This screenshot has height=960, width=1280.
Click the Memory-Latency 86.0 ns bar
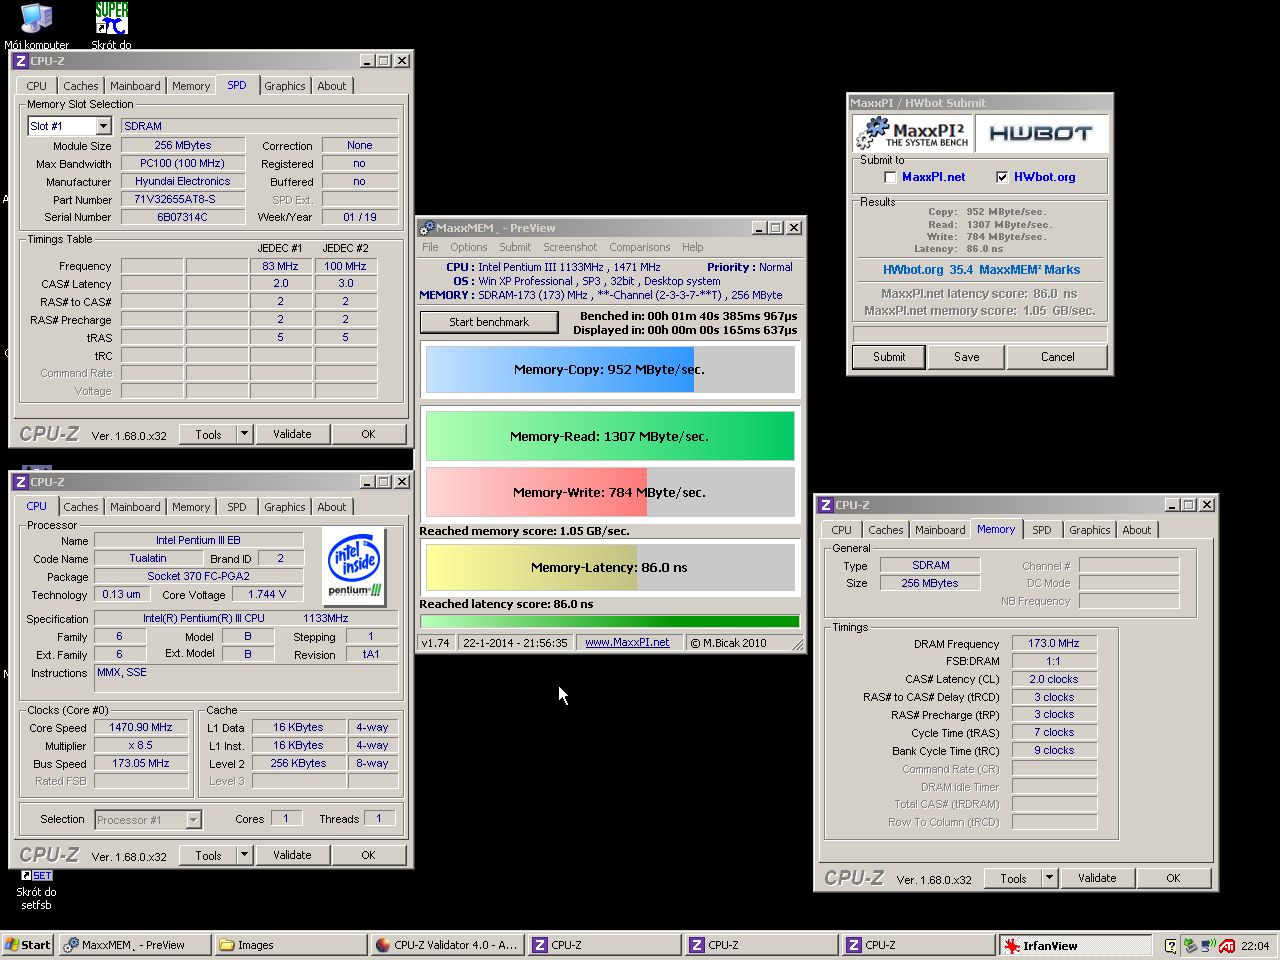pyautogui.click(x=610, y=567)
